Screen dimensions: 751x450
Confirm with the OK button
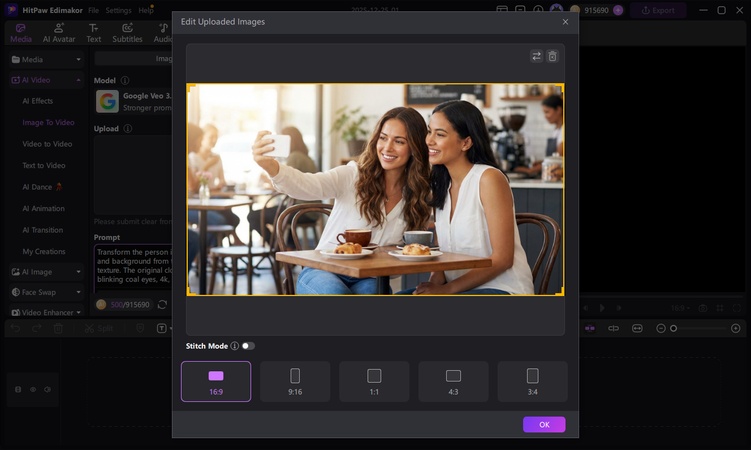coord(544,424)
